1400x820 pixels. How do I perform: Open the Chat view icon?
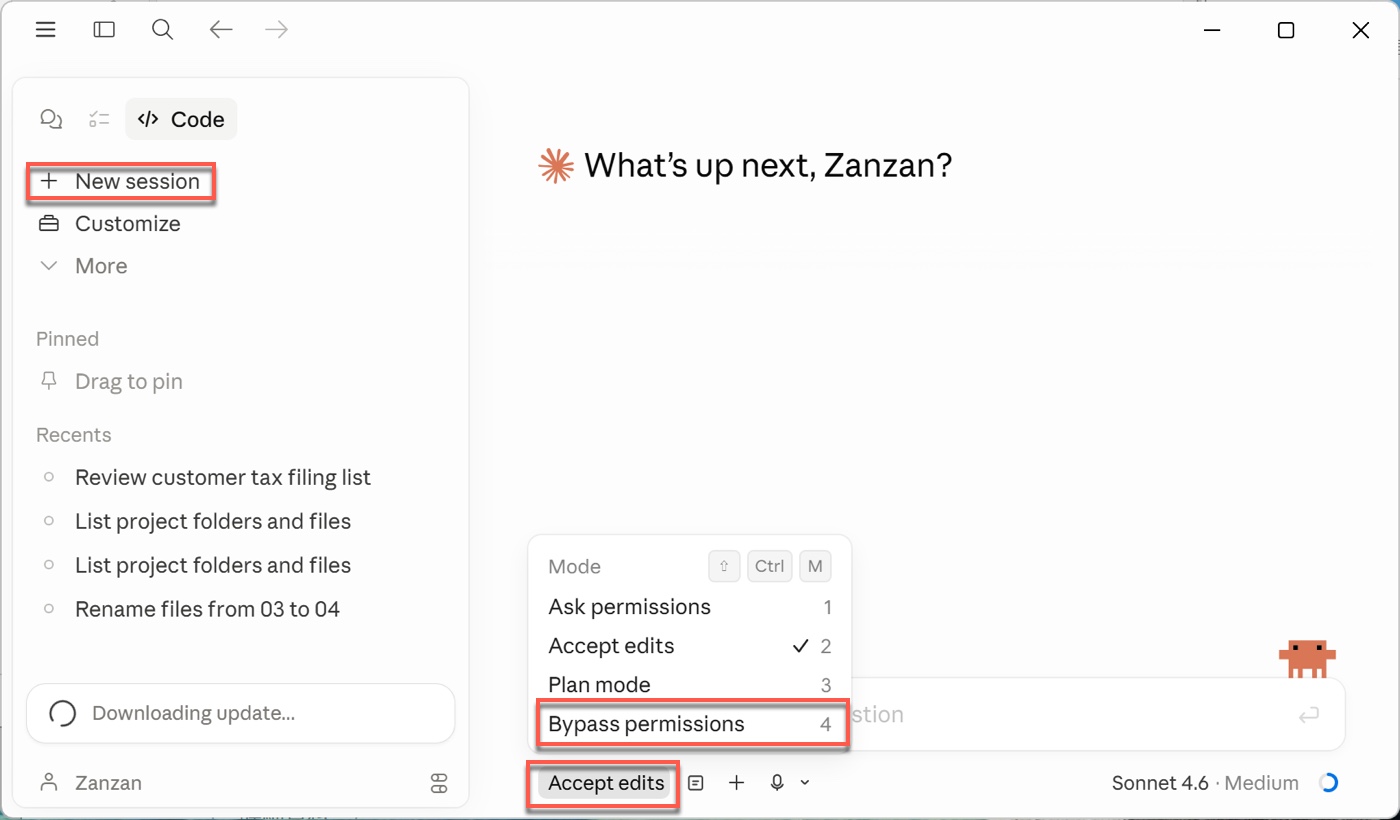click(x=51, y=120)
